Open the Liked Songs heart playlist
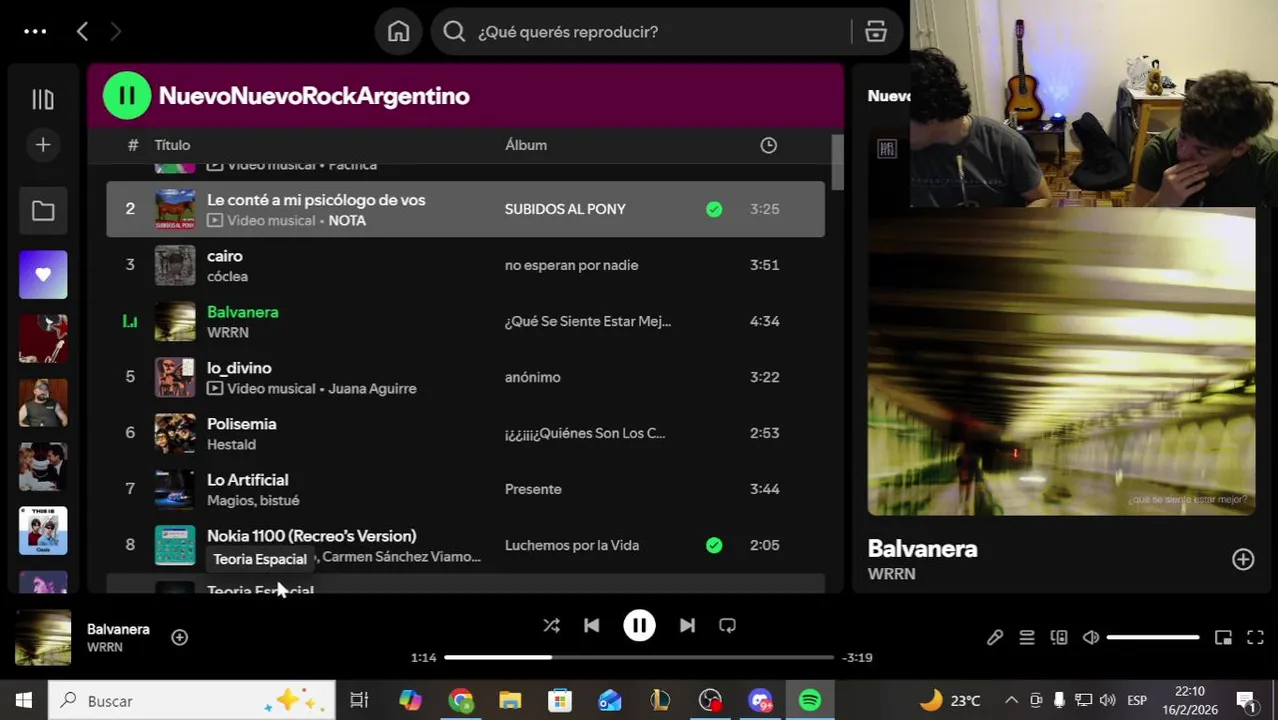Screen dimensions: 1278x720 [x=43, y=275]
